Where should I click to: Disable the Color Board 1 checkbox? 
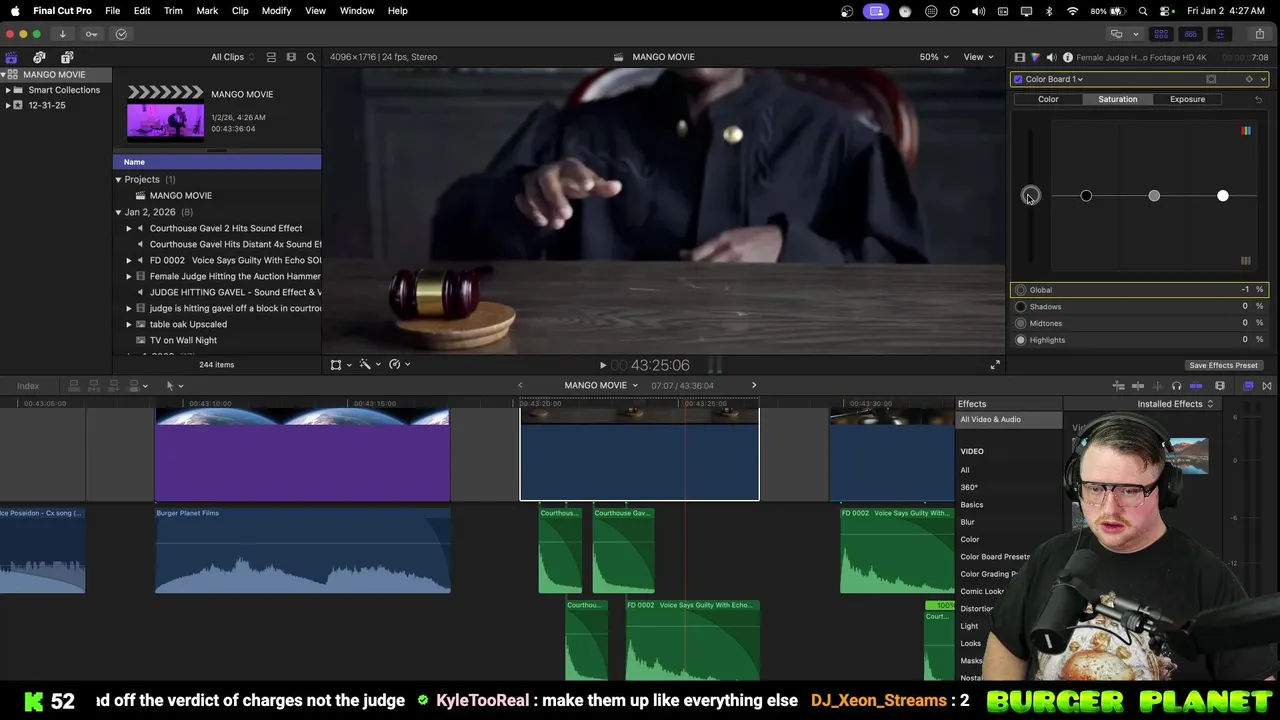(1018, 79)
